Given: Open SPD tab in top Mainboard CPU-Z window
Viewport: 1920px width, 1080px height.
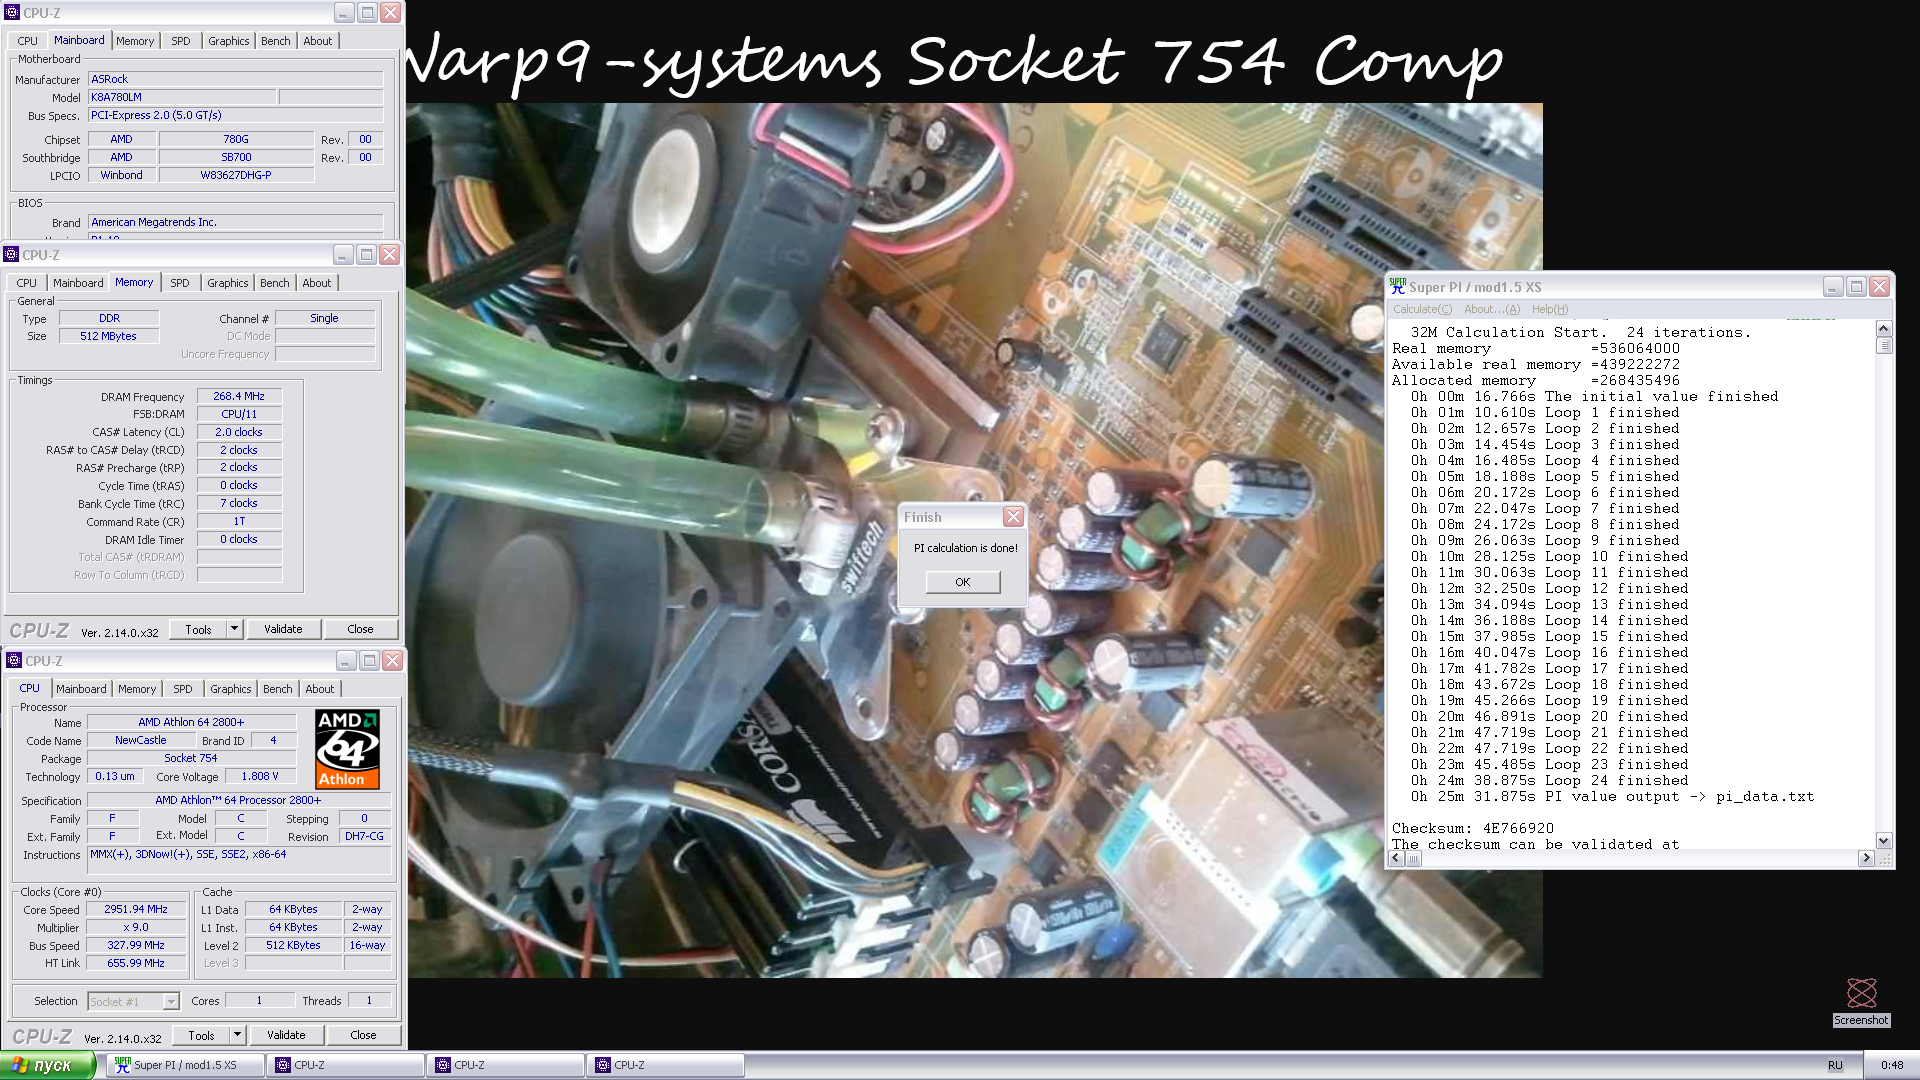Looking at the screenshot, I should (x=181, y=41).
